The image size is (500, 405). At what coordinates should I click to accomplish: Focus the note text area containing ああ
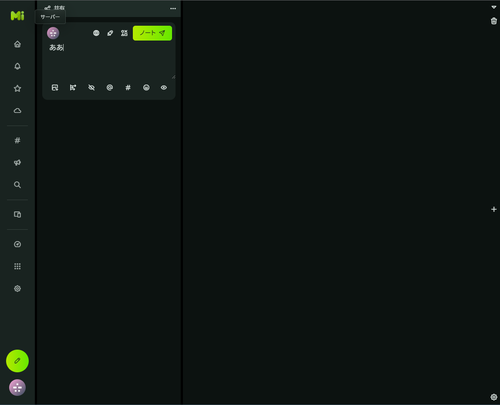(x=109, y=61)
